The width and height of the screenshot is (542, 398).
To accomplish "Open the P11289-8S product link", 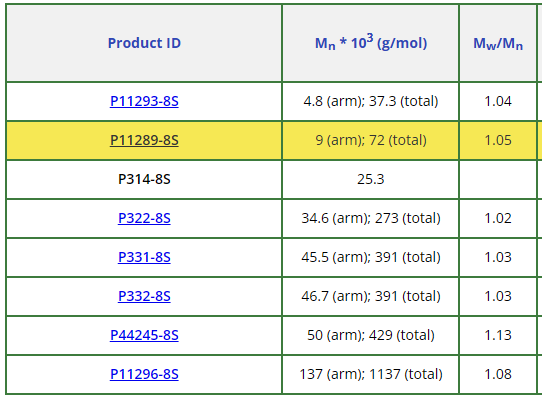I will [x=144, y=140].
